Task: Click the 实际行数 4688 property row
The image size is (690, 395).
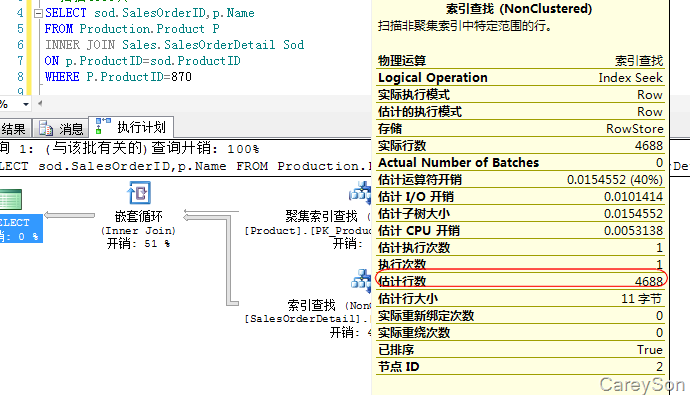Action: pos(521,146)
